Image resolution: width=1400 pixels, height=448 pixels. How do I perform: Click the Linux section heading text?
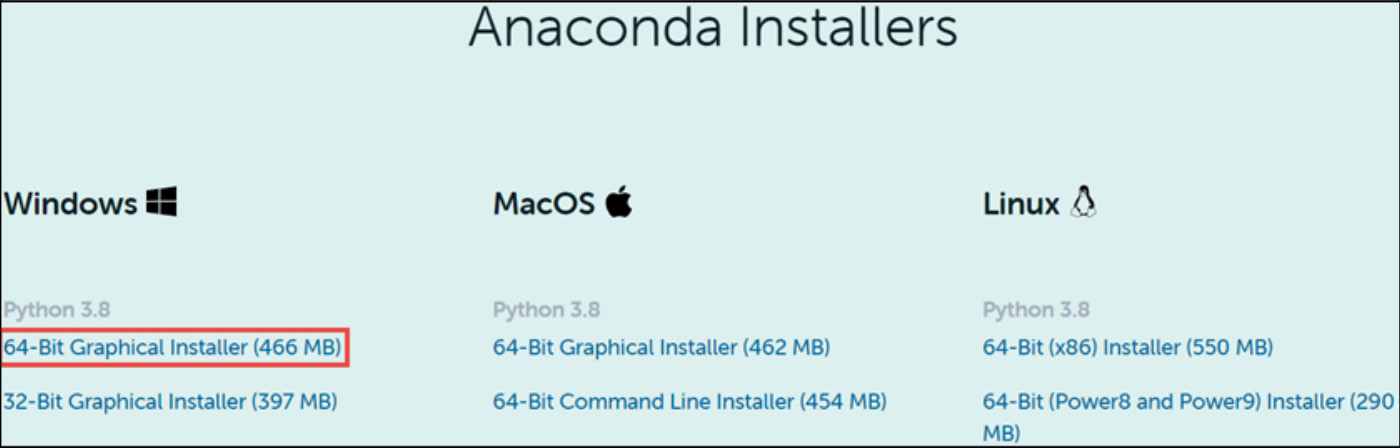click(1021, 204)
